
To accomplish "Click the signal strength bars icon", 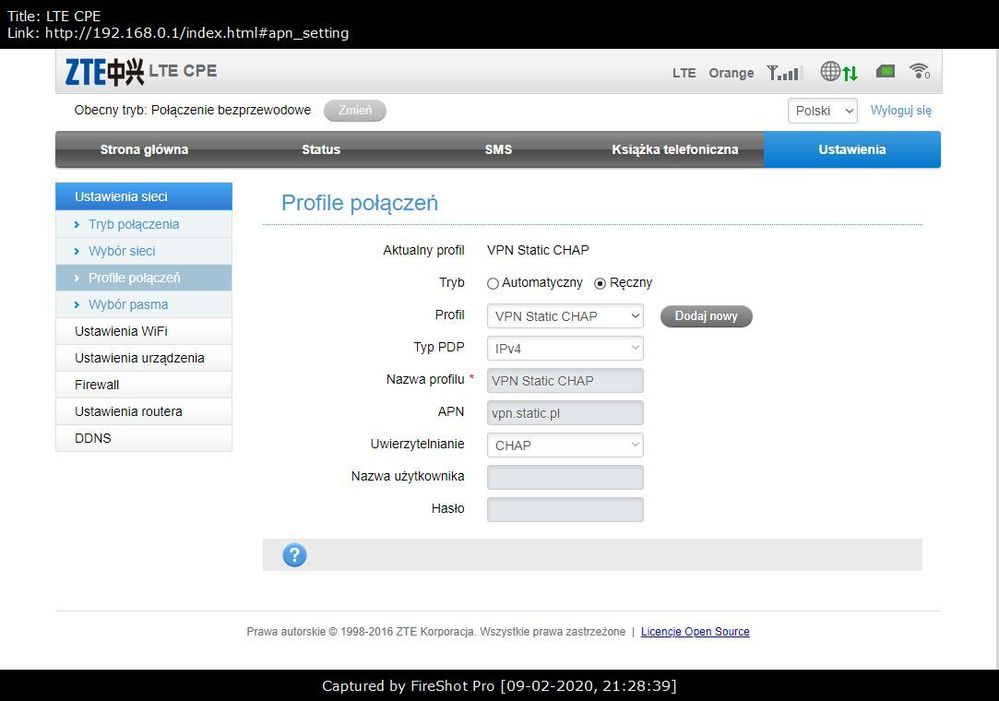I will [783, 73].
